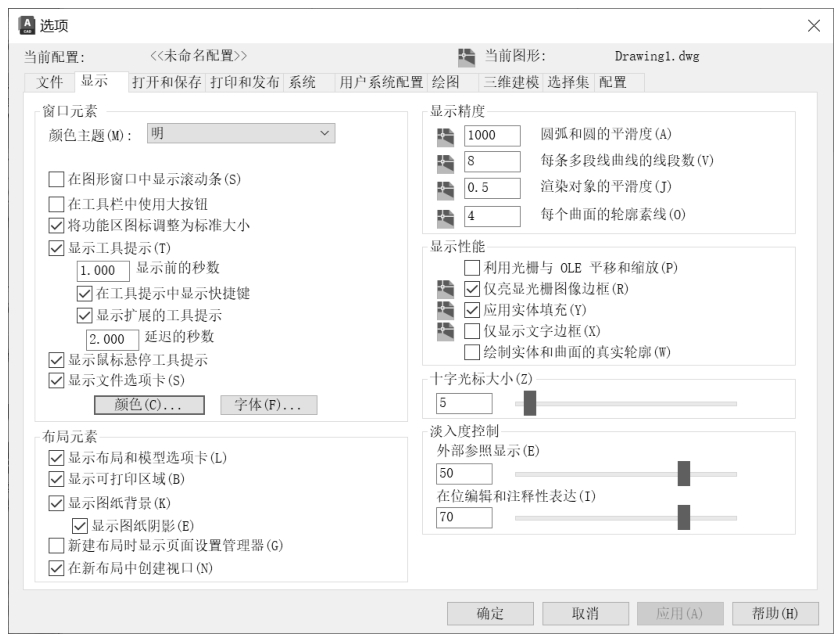Click the 十字光标大小 value field with 5
The image size is (838, 638).
pyautogui.click(x=464, y=403)
